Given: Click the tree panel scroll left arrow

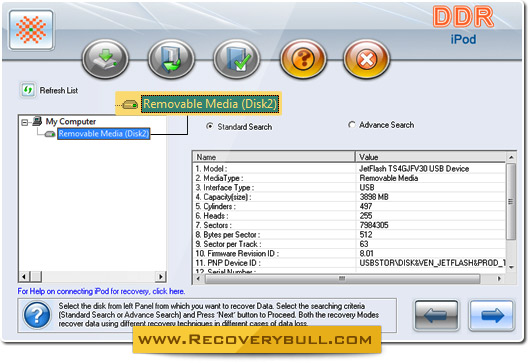Looking at the screenshot, I should tap(24, 277).
